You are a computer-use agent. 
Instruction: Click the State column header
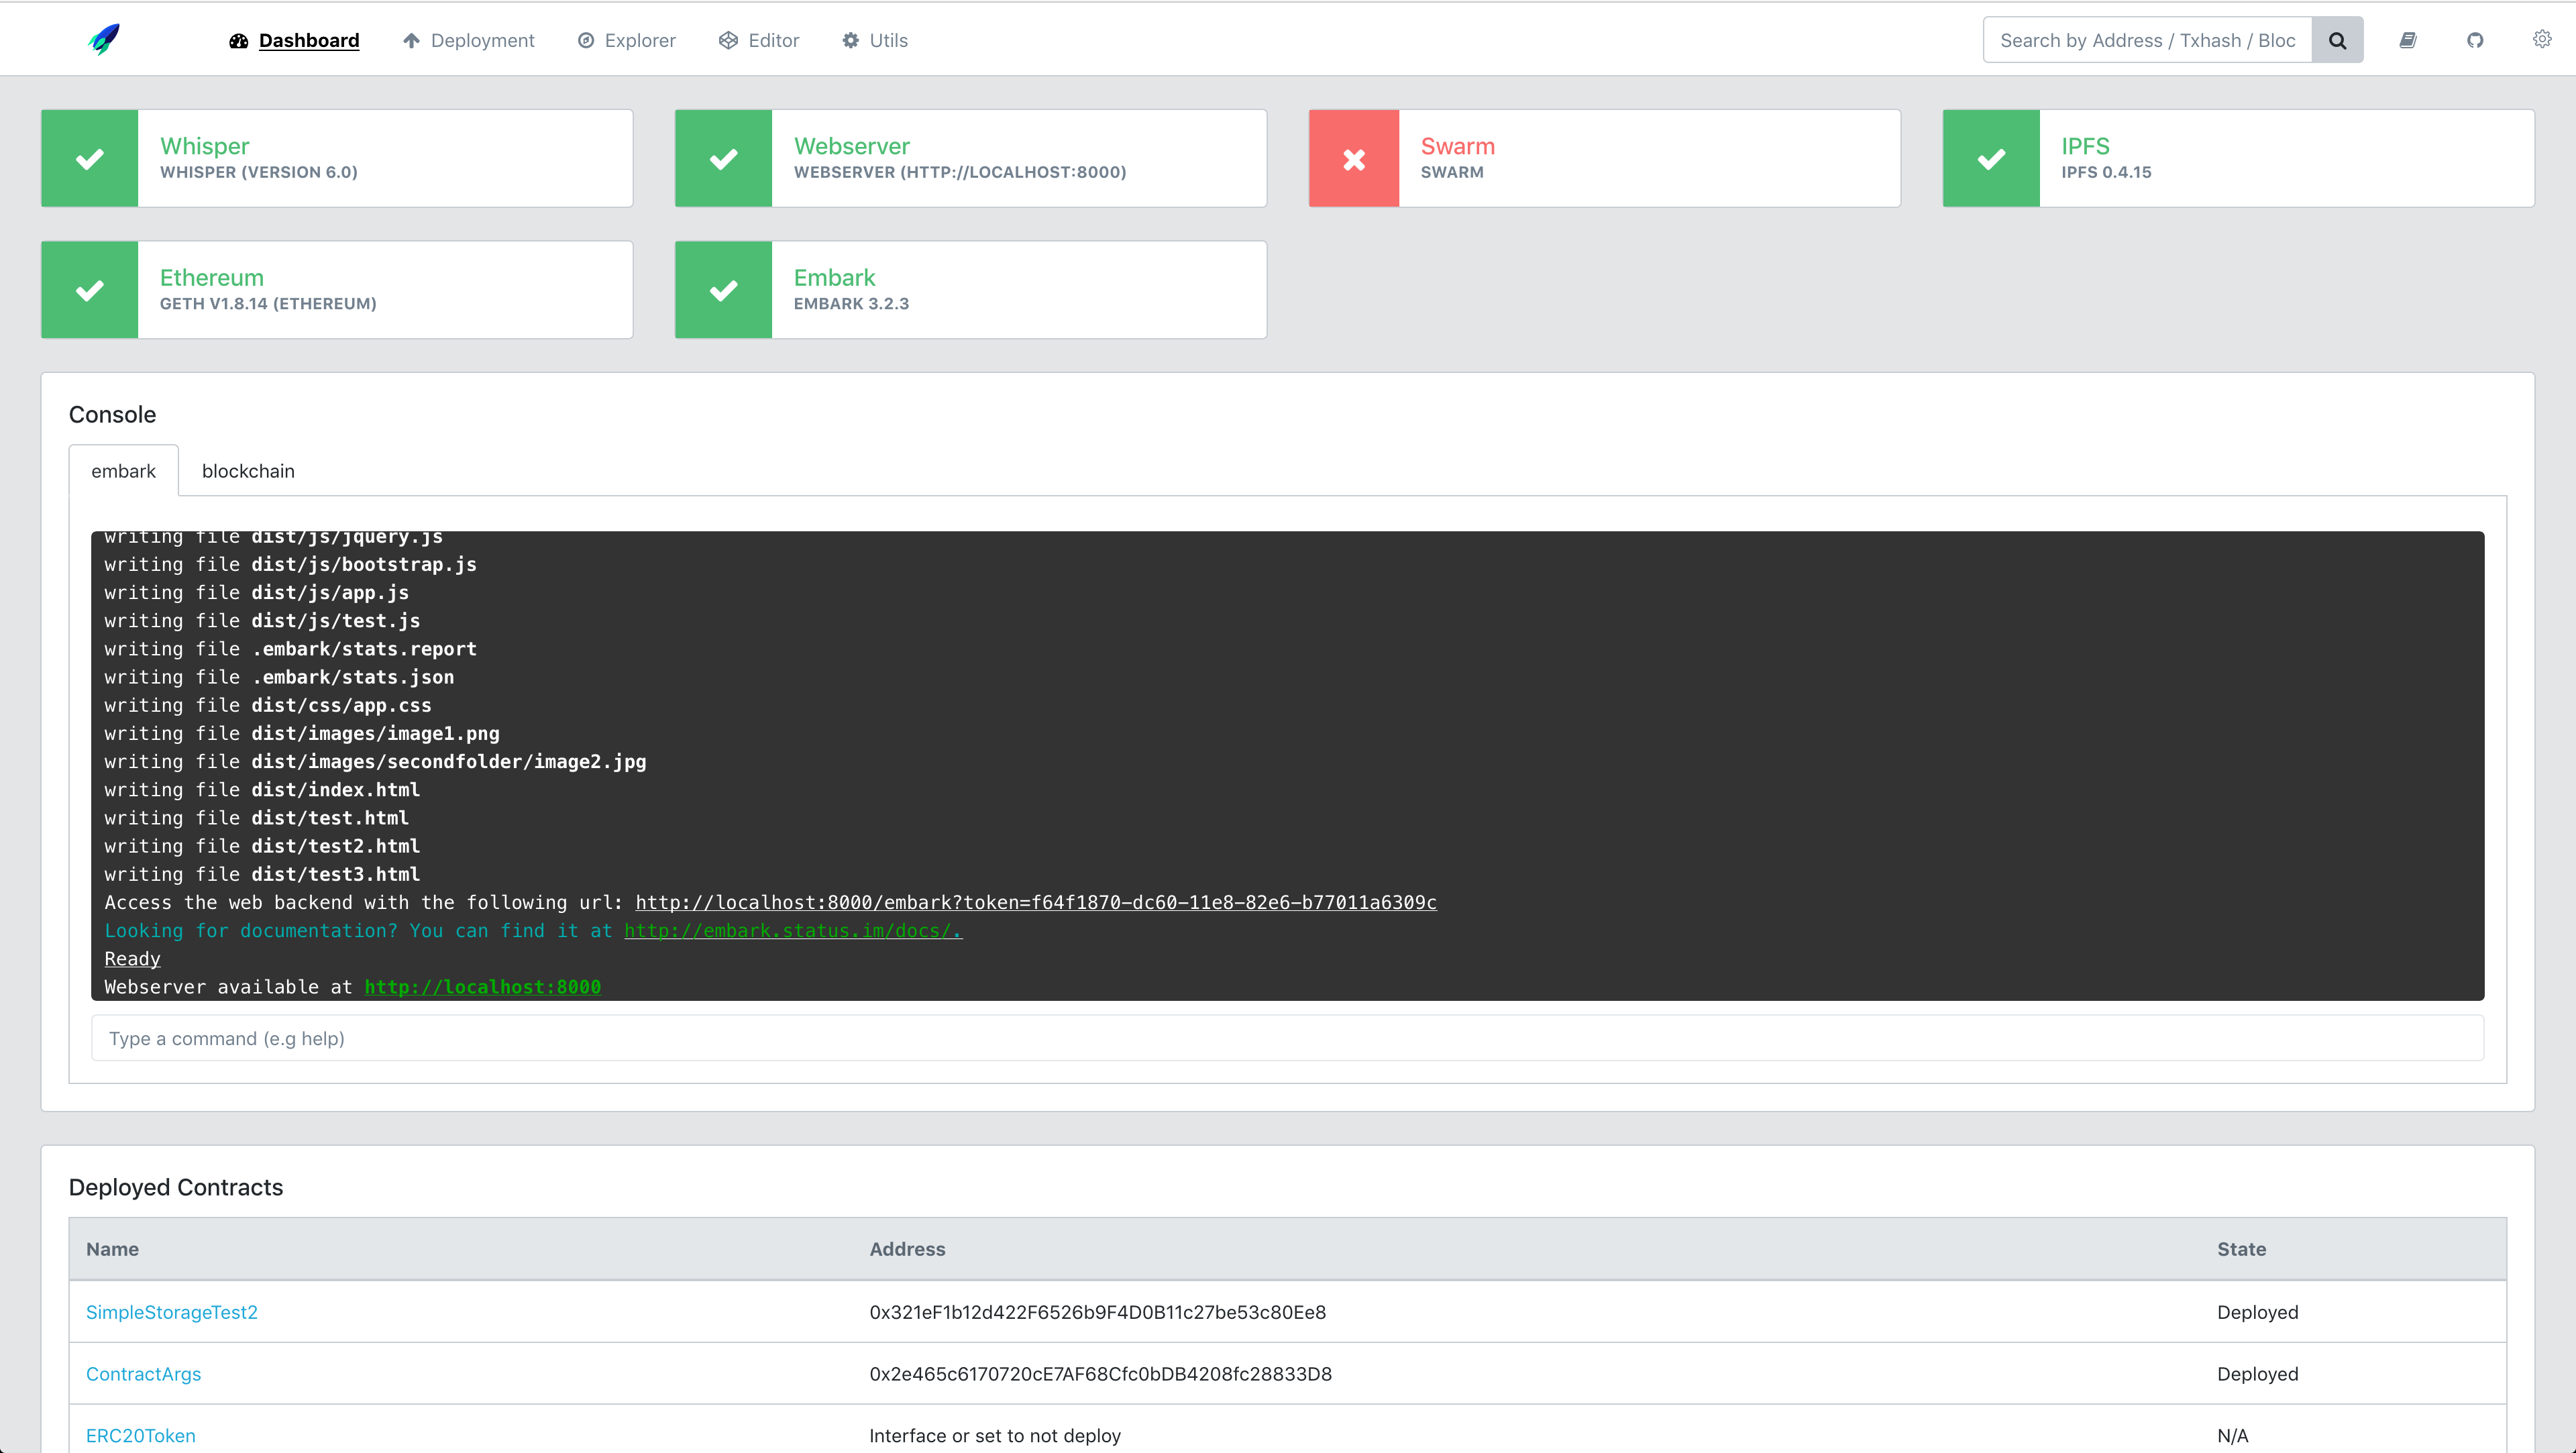pos(2241,1249)
